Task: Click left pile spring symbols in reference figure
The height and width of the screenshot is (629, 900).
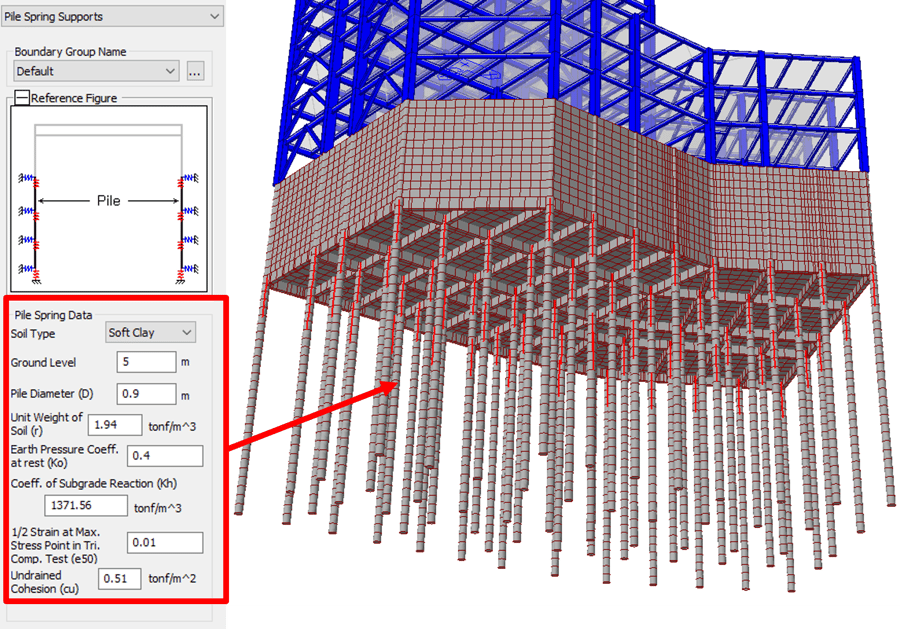Action: tap(28, 223)
